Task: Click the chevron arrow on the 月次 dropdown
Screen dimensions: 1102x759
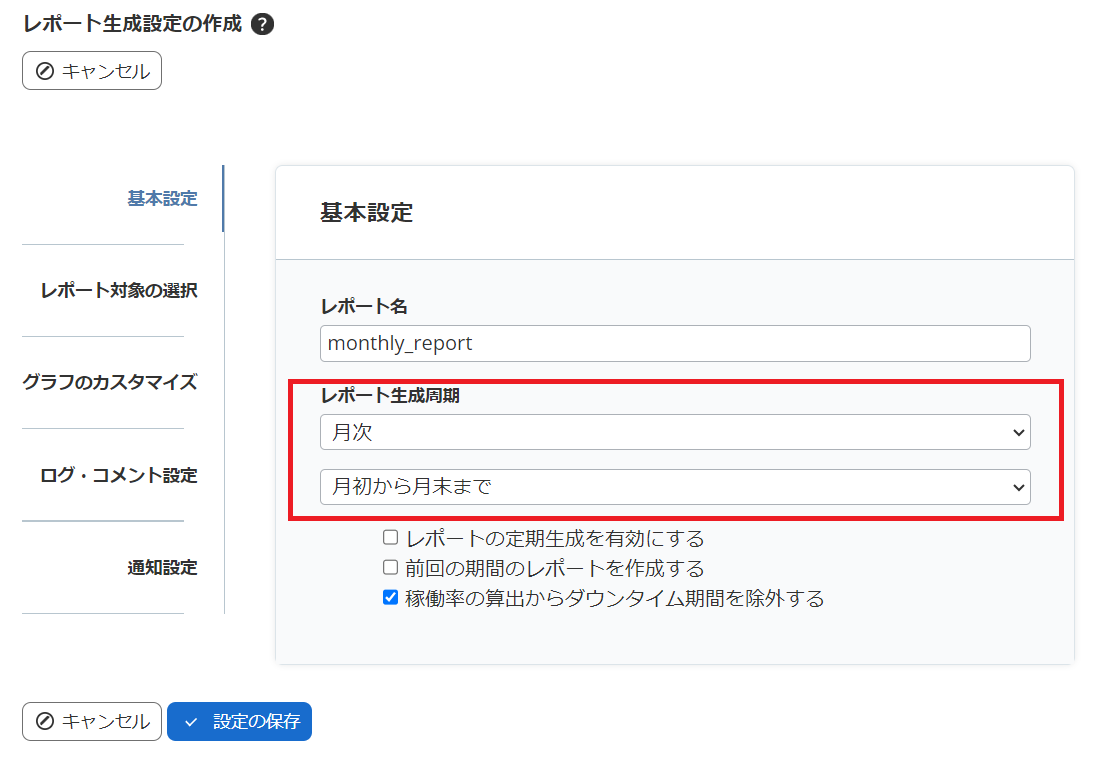Action: 1019,432
